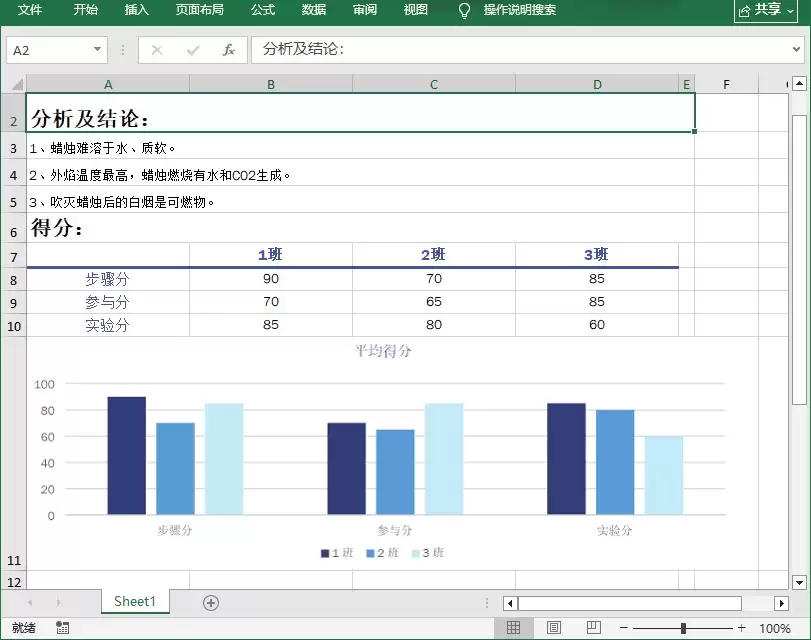Click the 3班 header cell

[597, 255]
